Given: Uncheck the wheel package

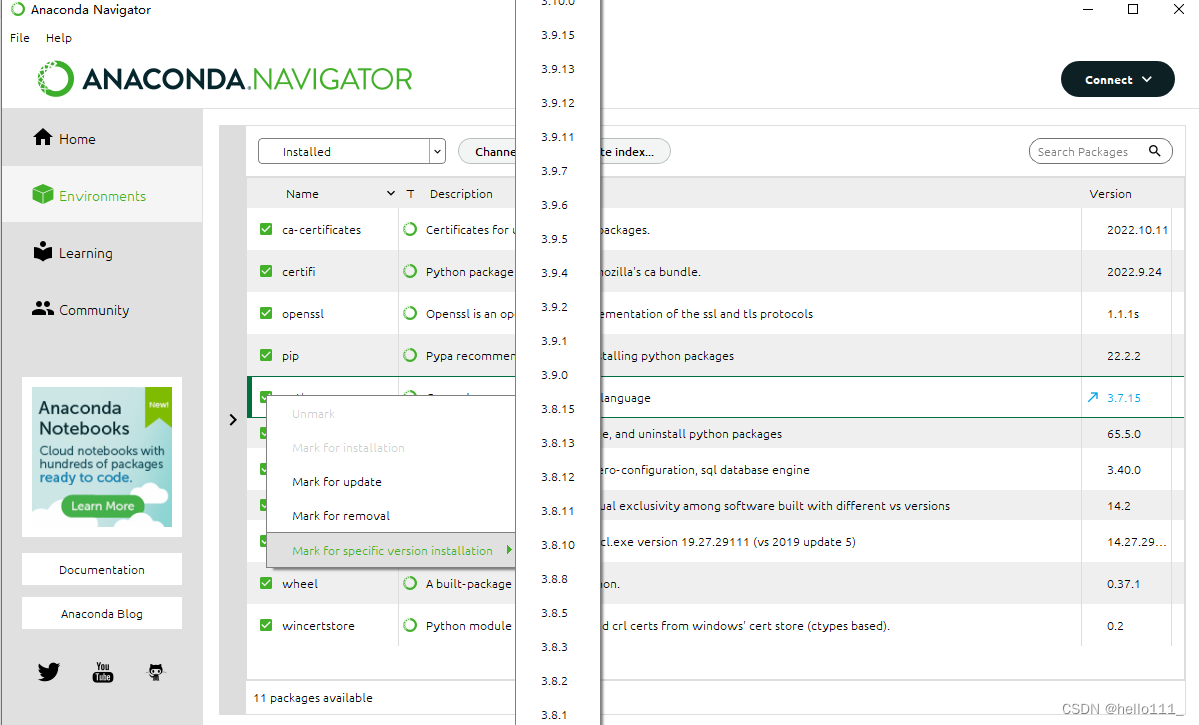Looking at the screenshot, I should coord(265,584).
